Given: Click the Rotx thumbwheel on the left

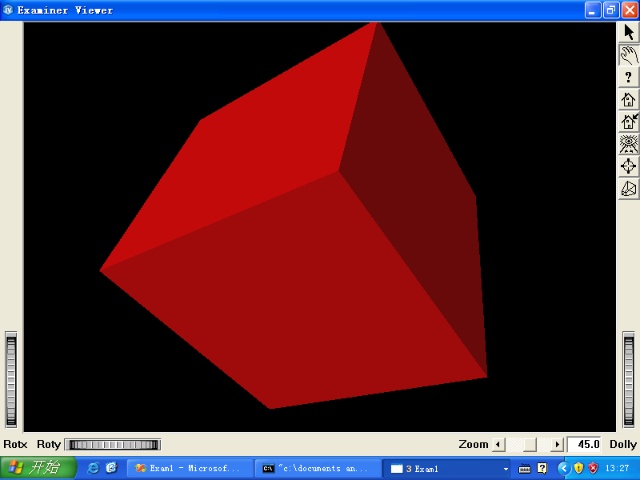Looking at the screenshot, I should 11,380.
